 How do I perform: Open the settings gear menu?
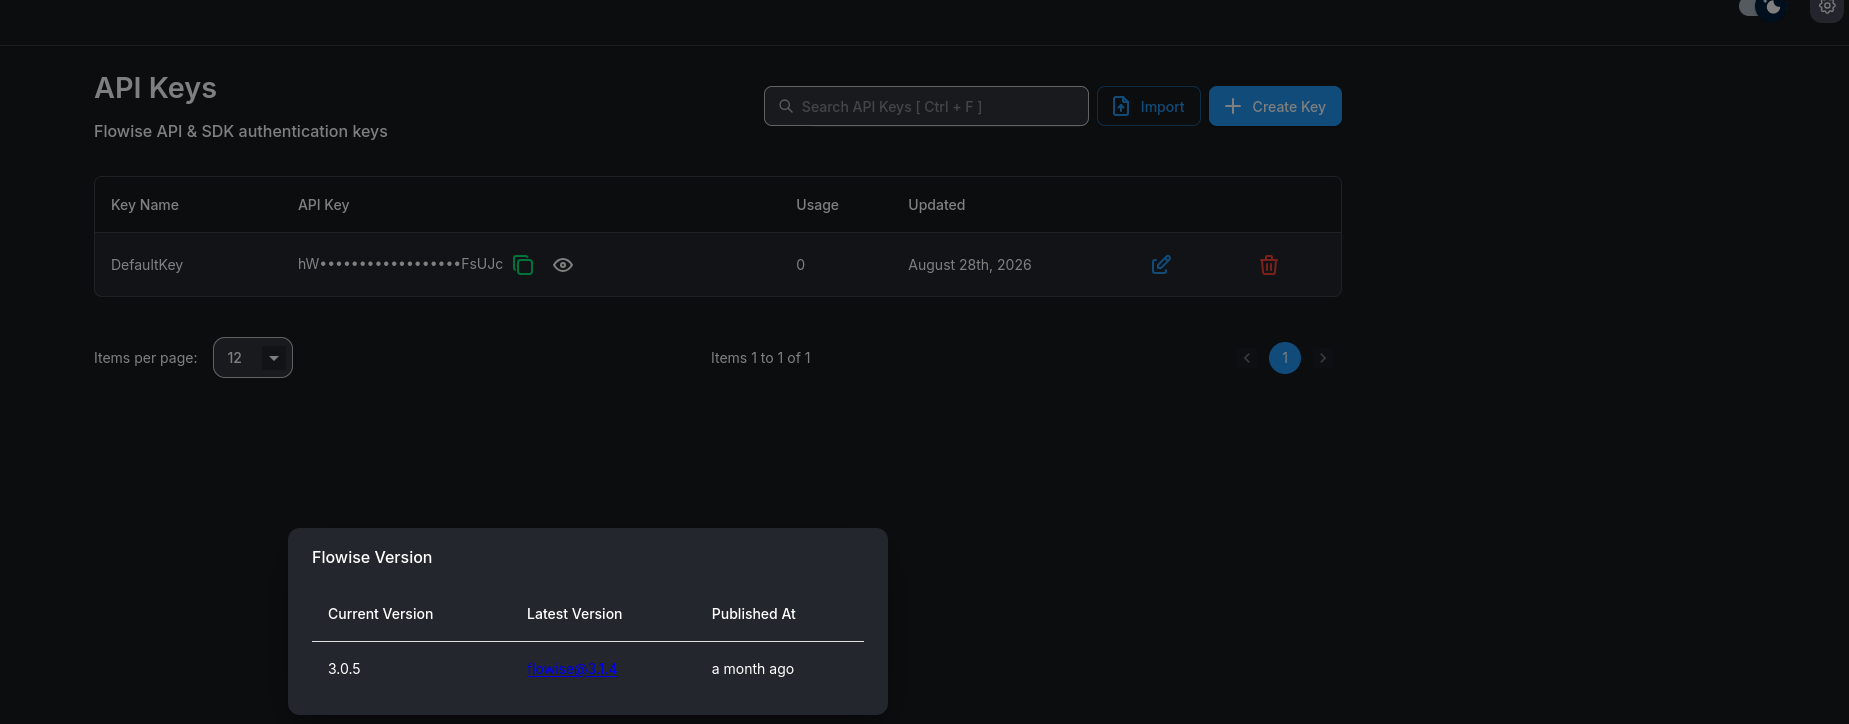click(x=1827, y=8)
